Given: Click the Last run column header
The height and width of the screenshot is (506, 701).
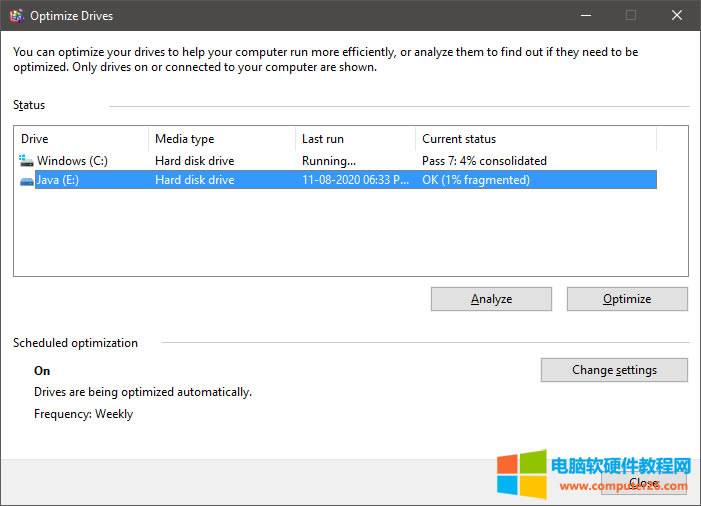Looking at the screenshot, I should click(x=355, y=139).
